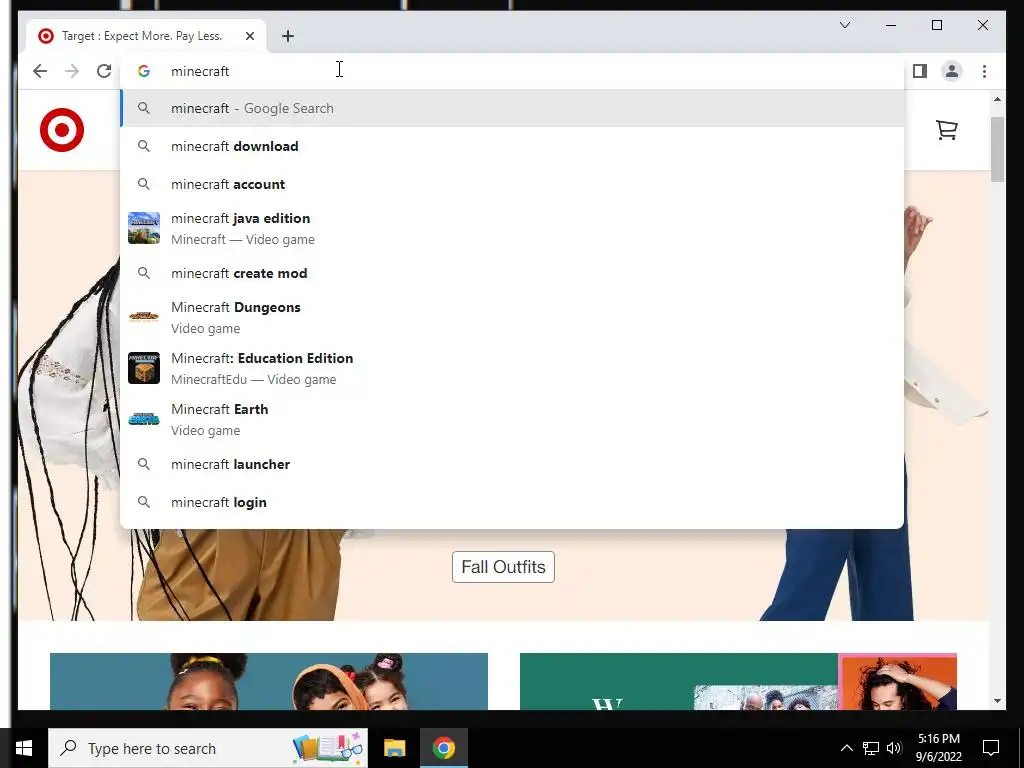Click the vertical scrollbar thumb
Viewport: 1024px width, 768px height.
tap(997, 150)
